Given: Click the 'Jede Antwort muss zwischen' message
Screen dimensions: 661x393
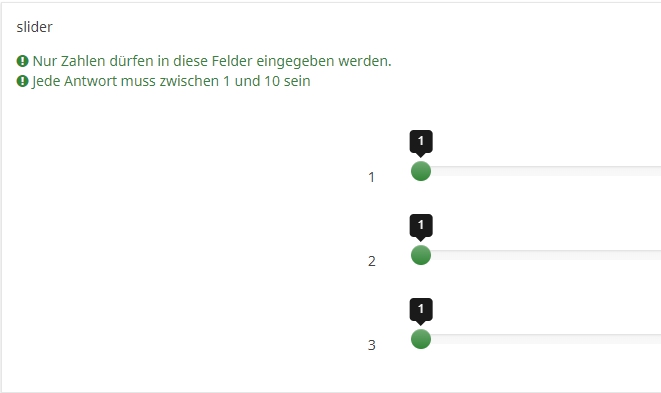Looking at the screenshot, I should click(x=171, y=81).
